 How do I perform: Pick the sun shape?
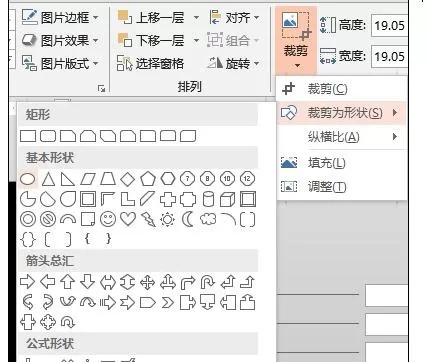(168, 220)
